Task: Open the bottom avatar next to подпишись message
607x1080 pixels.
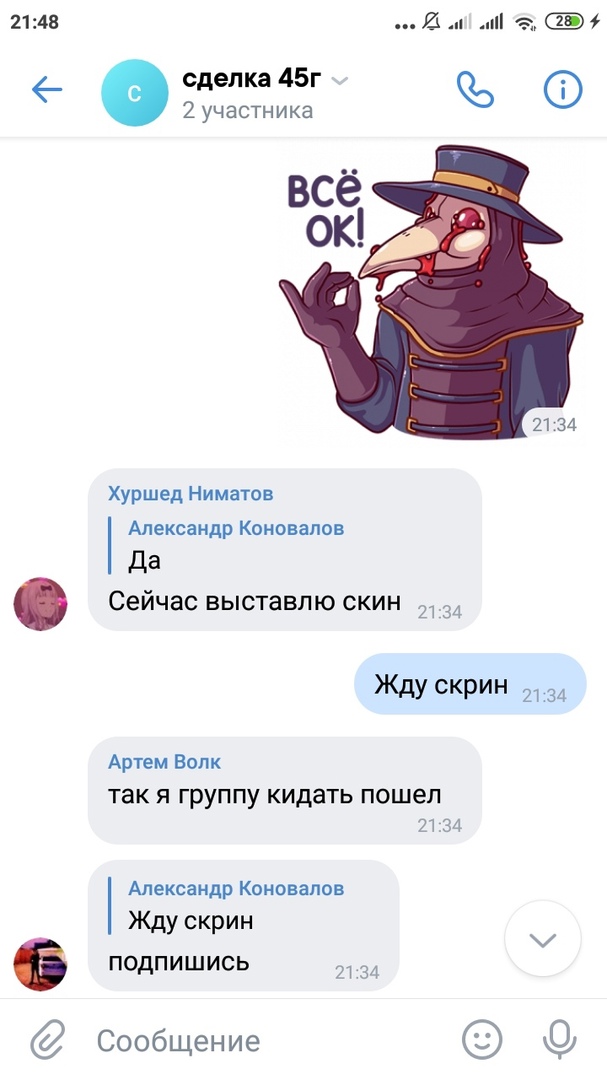Action: [x=41, y=964]
